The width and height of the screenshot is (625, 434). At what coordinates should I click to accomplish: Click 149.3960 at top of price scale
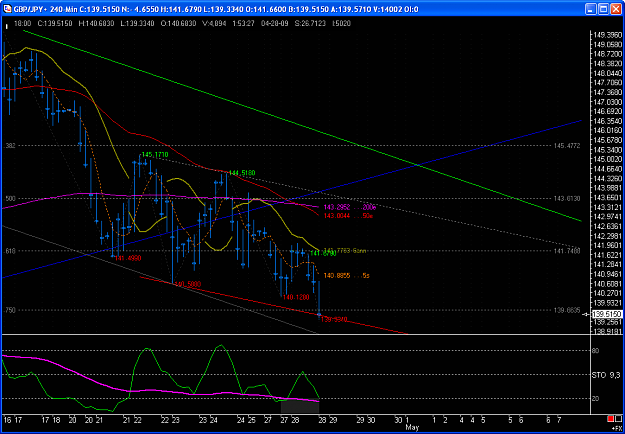(607, 35)
